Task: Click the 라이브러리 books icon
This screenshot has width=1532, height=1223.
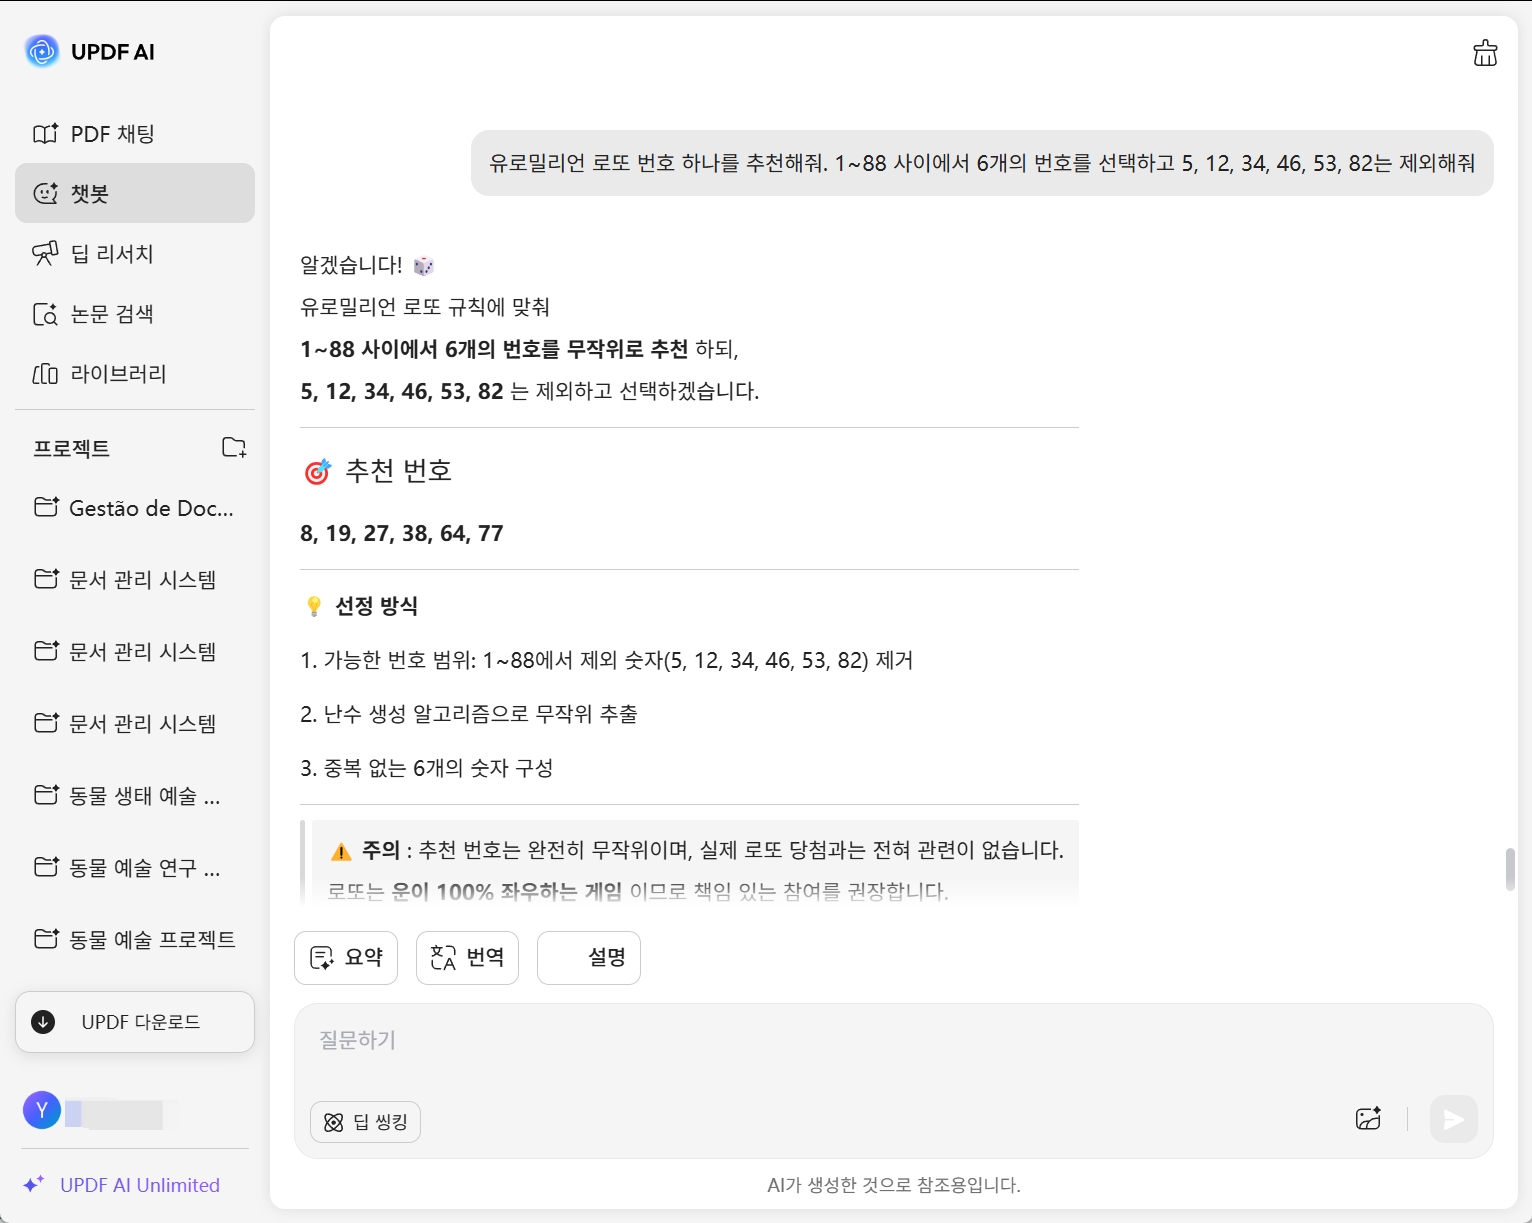Action: 46,374
